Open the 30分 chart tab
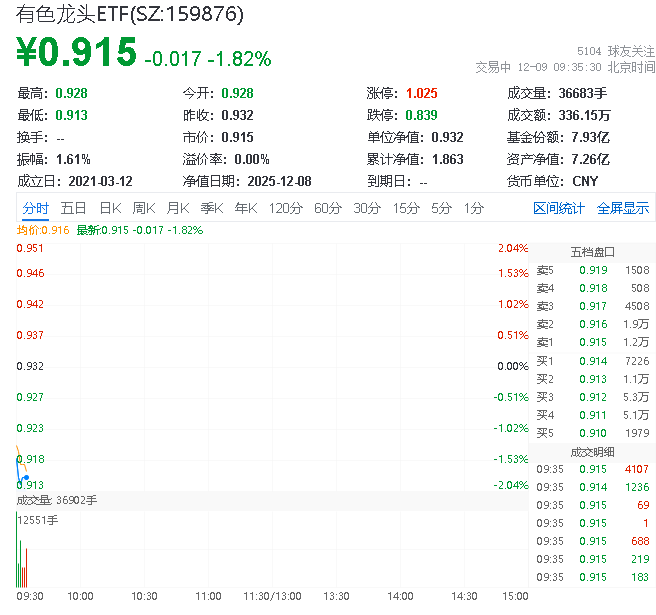The image size is (656, 615). click(x=367, y=208)
